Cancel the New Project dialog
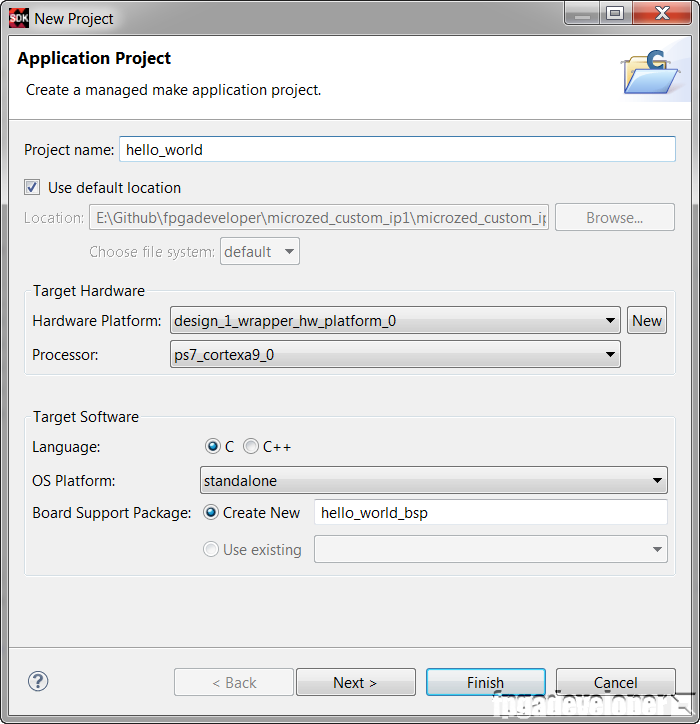This screenshot has height=724, width=700. coord(616,682)
